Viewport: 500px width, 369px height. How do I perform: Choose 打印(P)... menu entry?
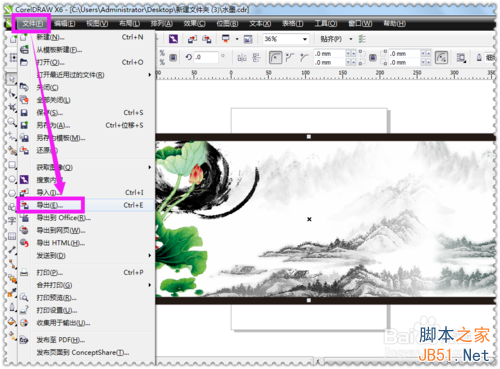pyautogui.click(x=86, y=272)
